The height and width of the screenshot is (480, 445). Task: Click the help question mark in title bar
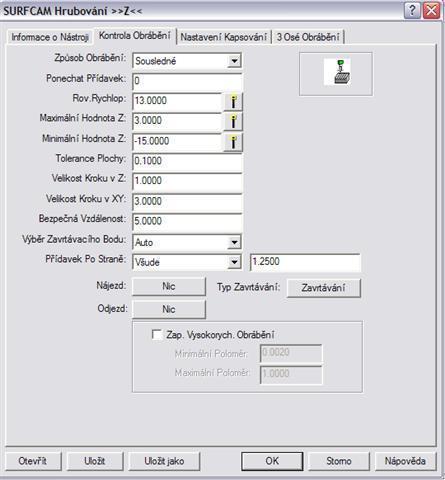[412, 11]
